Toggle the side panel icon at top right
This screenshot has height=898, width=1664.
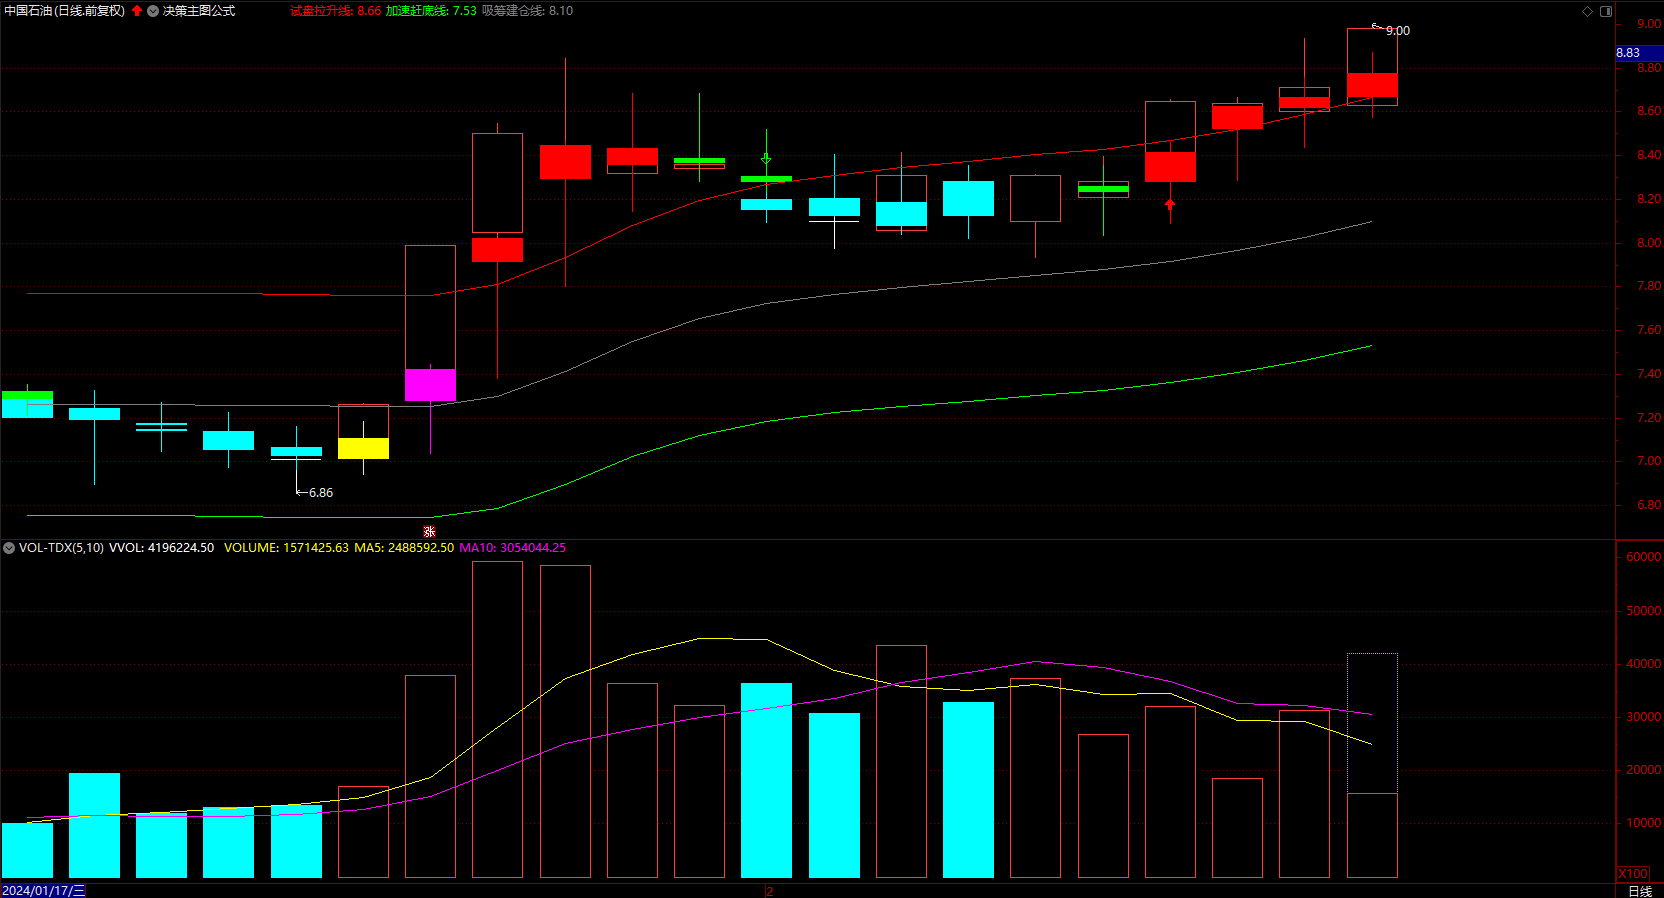coord(1606,11)
